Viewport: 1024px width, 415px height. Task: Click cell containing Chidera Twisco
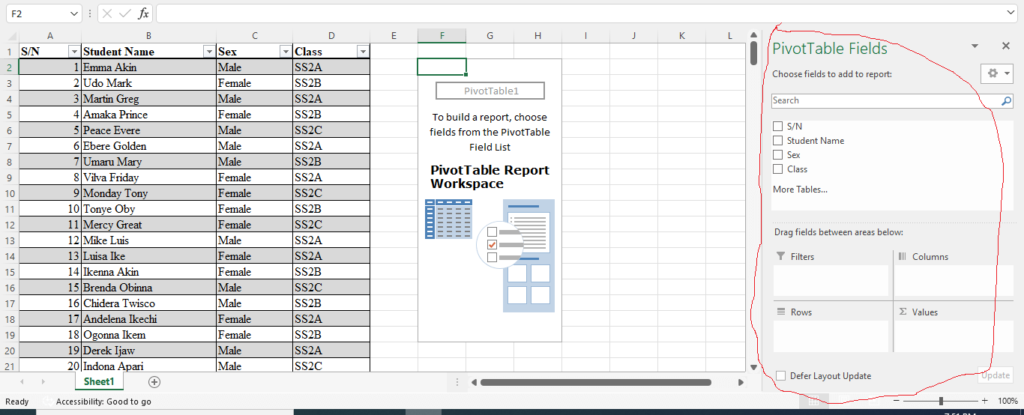click(x=149, y=303)
